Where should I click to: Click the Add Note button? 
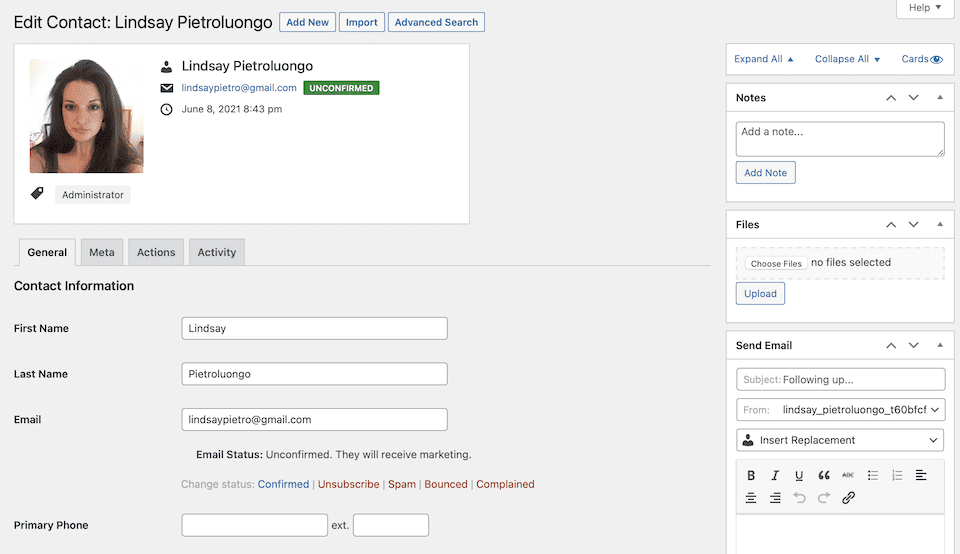tap(765, 173)
